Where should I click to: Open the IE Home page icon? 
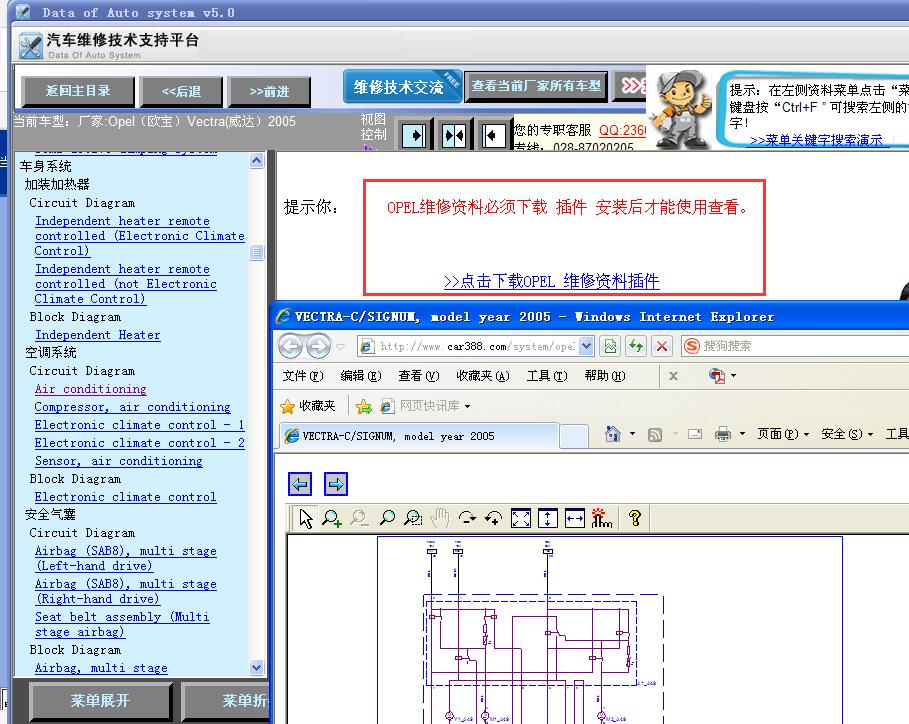coord(613,434)
